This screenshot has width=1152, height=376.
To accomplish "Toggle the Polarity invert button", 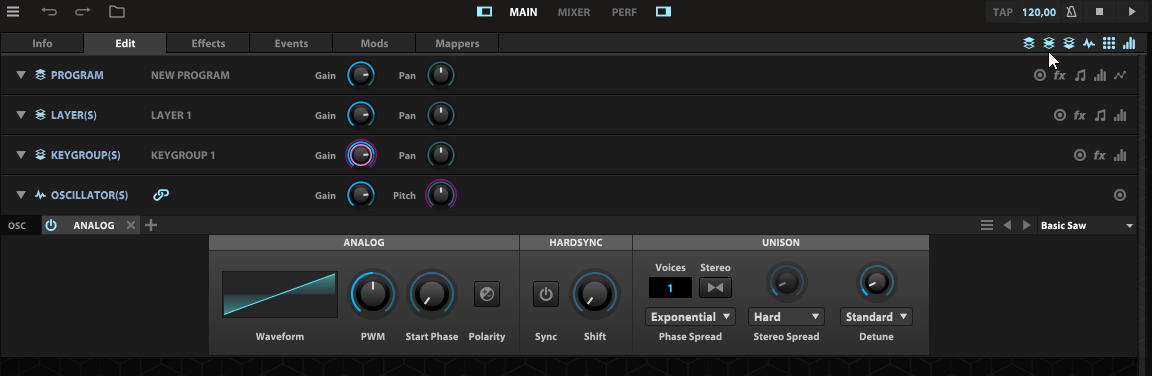I will pyautogui.click(x=486, y=295).
